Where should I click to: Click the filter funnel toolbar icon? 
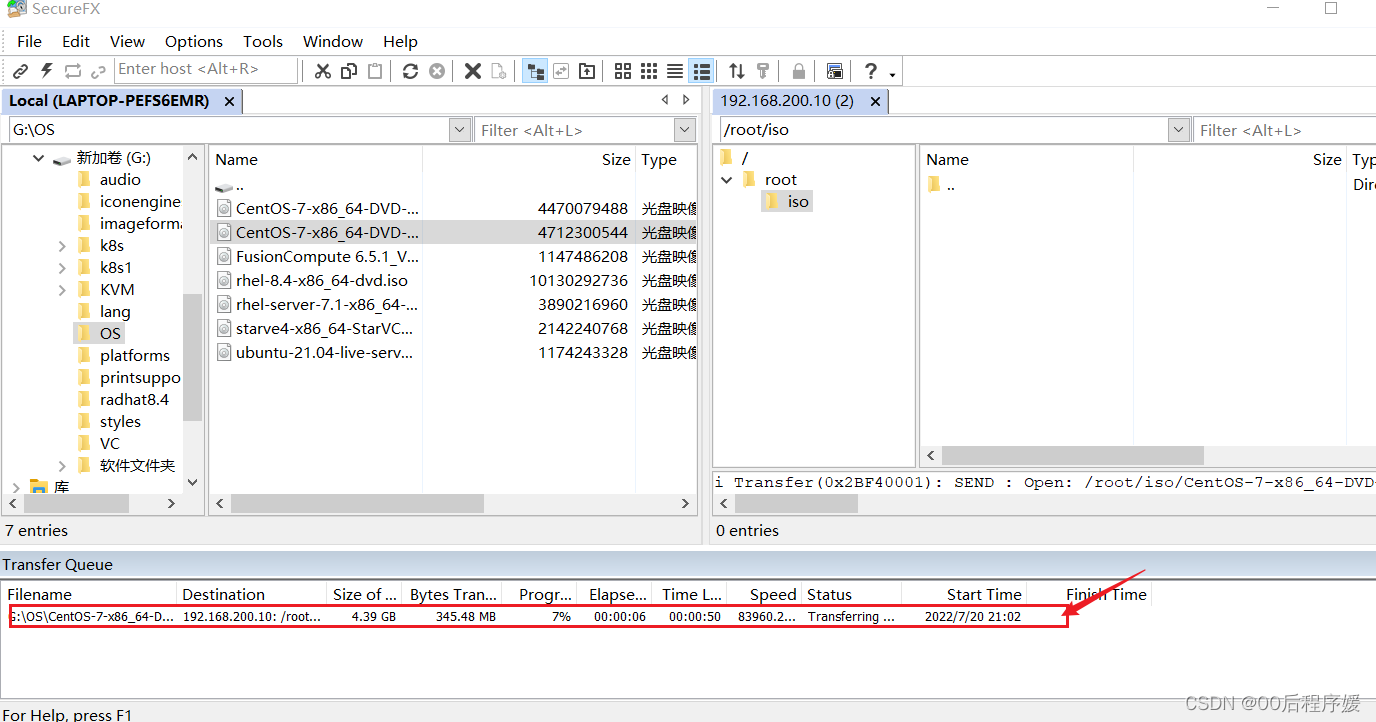pos(763,71)
